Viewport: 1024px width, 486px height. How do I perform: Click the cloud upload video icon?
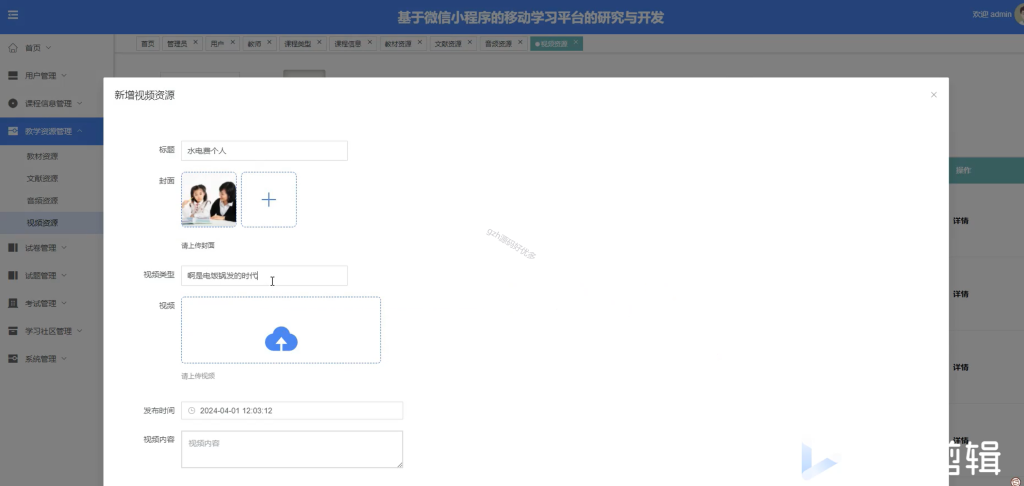pyautogui.click(x=281, y=339)
